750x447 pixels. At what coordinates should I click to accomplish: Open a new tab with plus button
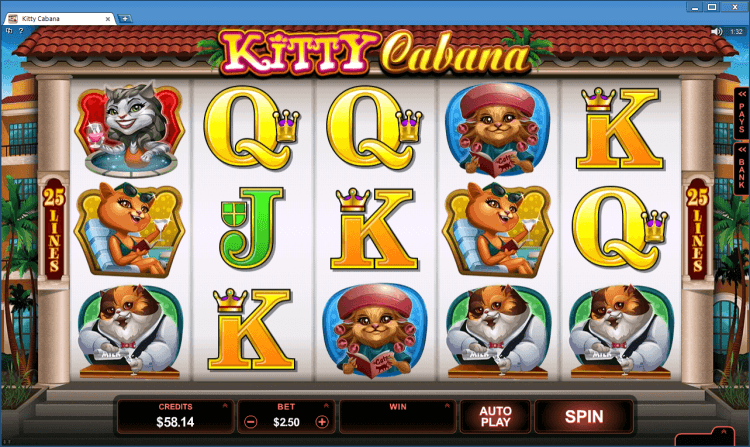[125, 19]
